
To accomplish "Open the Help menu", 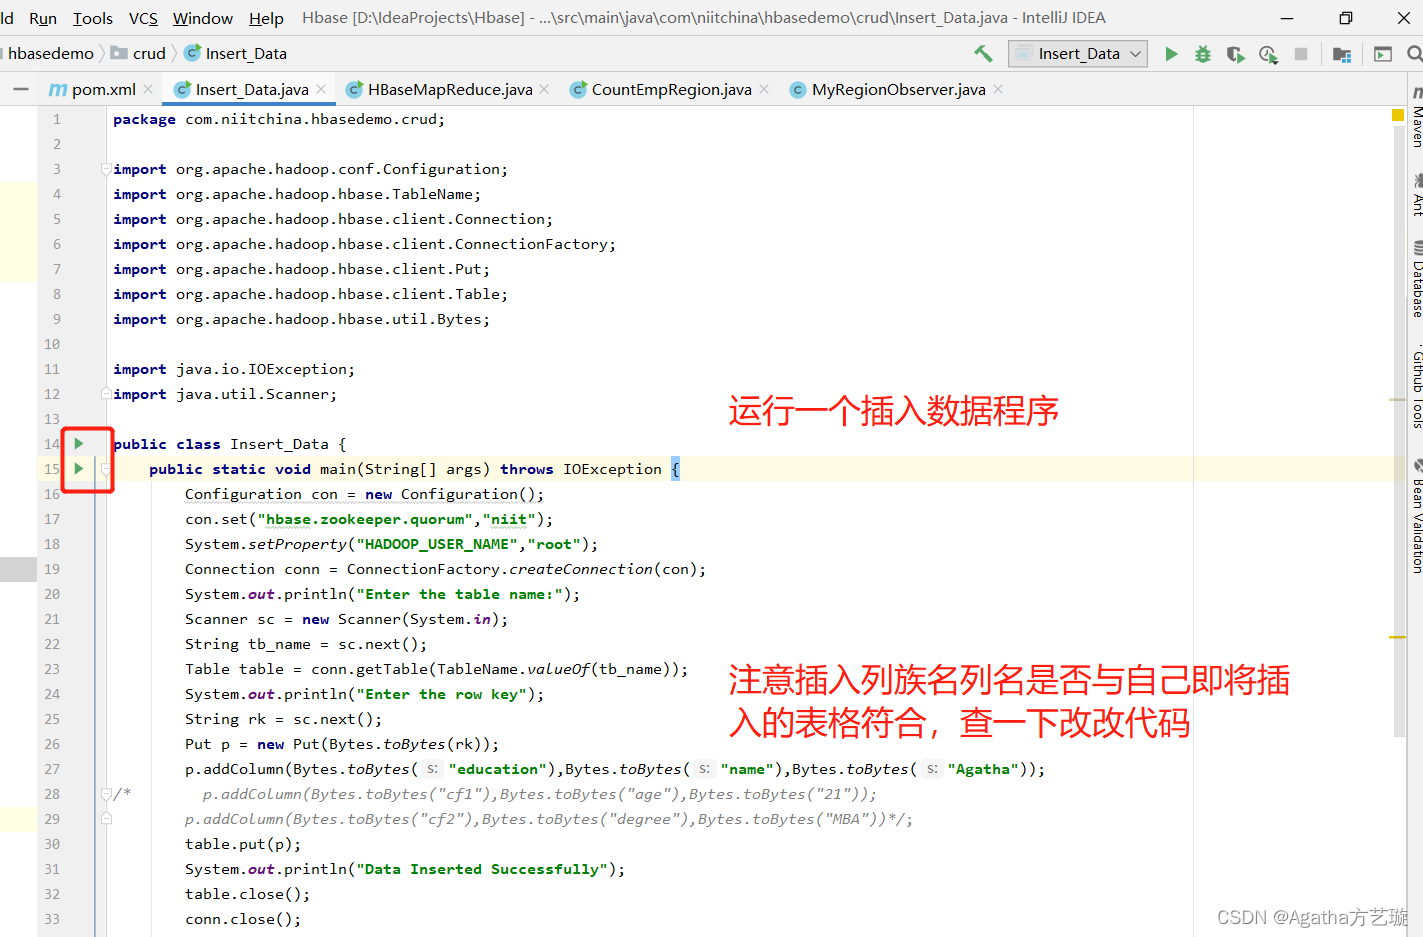I will (x=266, y=18).
